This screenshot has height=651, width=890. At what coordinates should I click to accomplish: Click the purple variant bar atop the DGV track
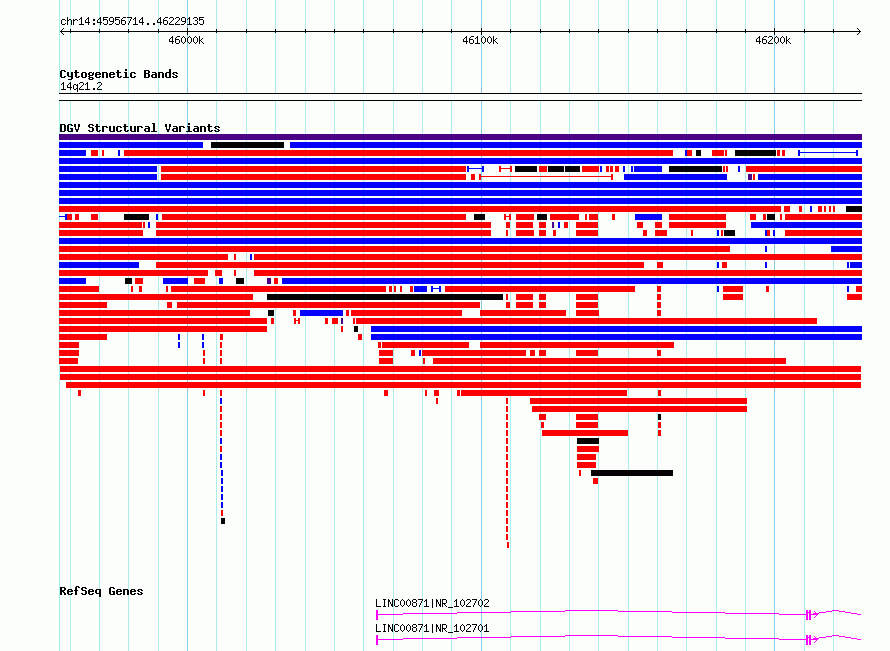click(x=460, y=137)
